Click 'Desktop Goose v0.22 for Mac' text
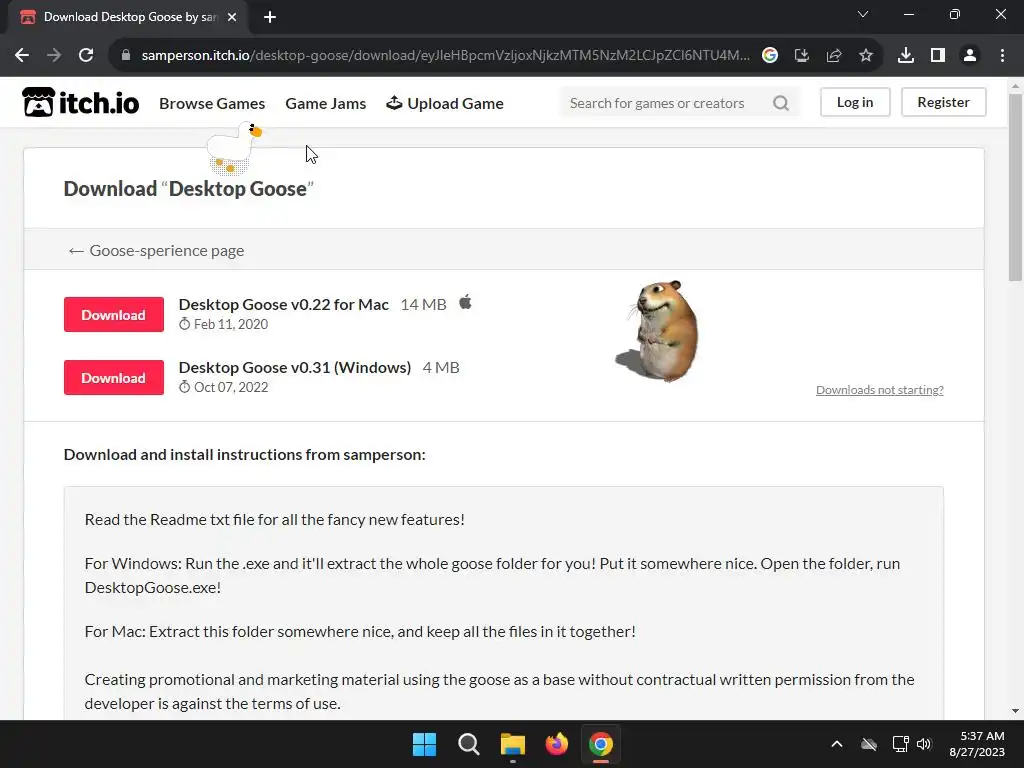Screen dimensions: 1024x768 tap(283, 304)
